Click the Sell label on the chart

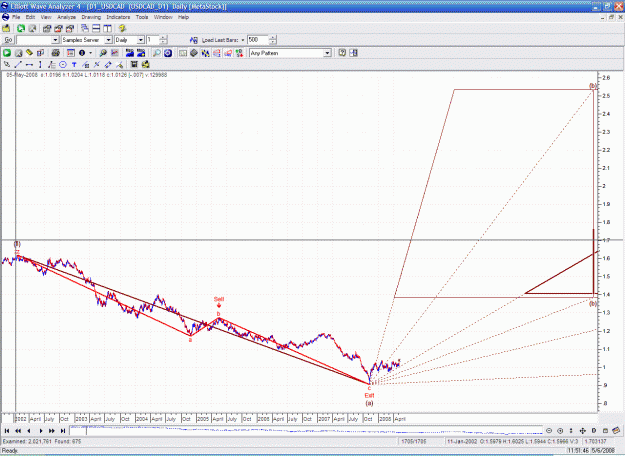click(x=219, y=299)
